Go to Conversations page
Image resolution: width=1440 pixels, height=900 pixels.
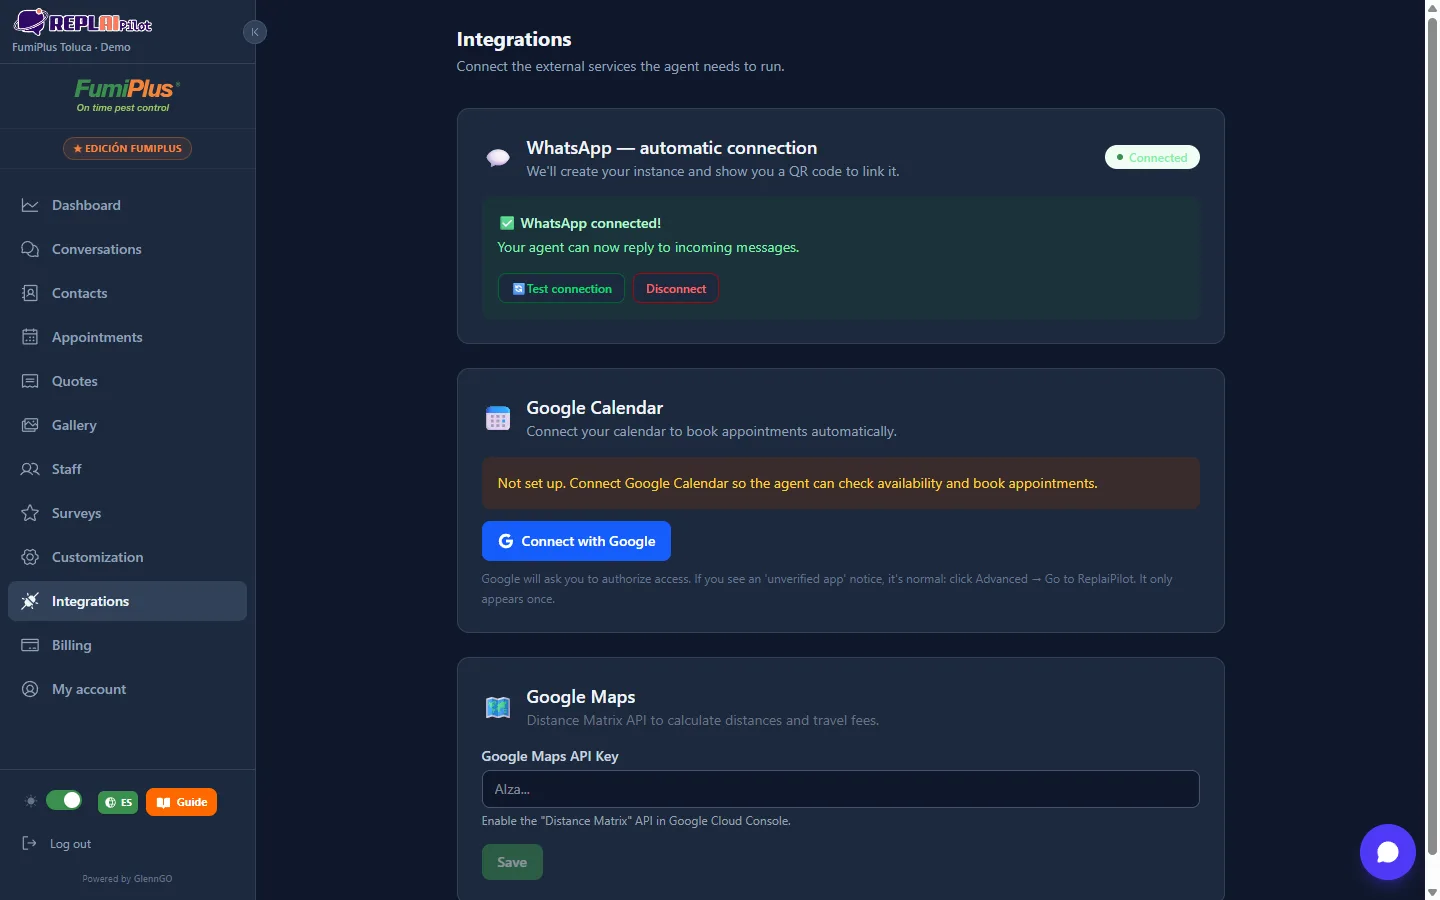click(x=127, y=249)
